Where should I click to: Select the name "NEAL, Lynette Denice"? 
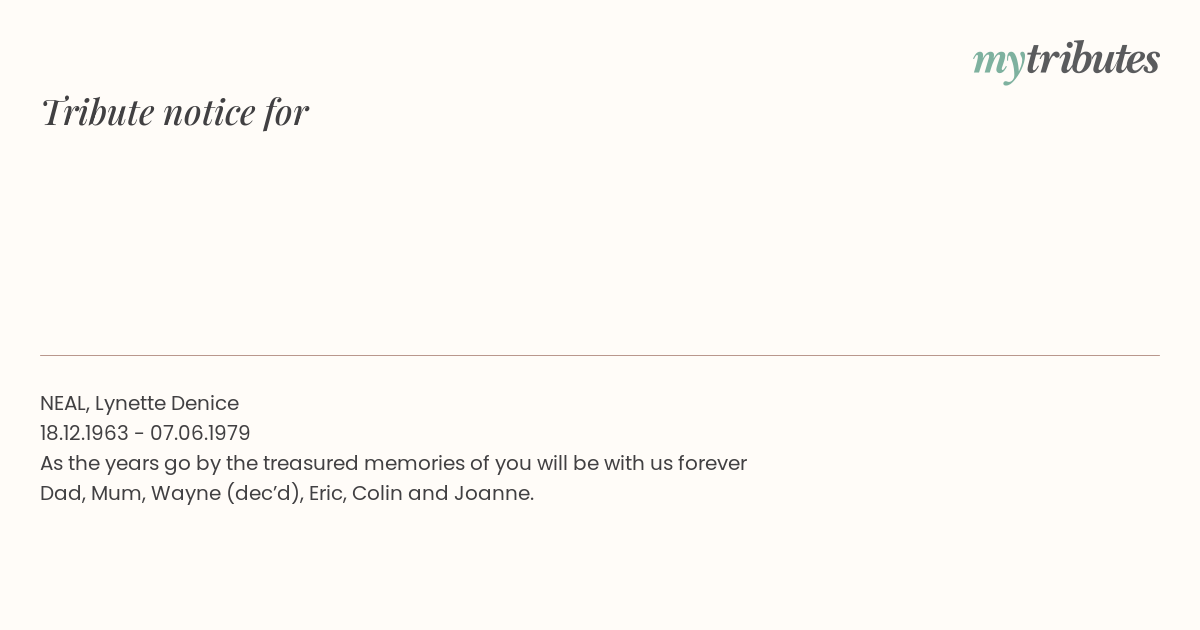[139, 404]
